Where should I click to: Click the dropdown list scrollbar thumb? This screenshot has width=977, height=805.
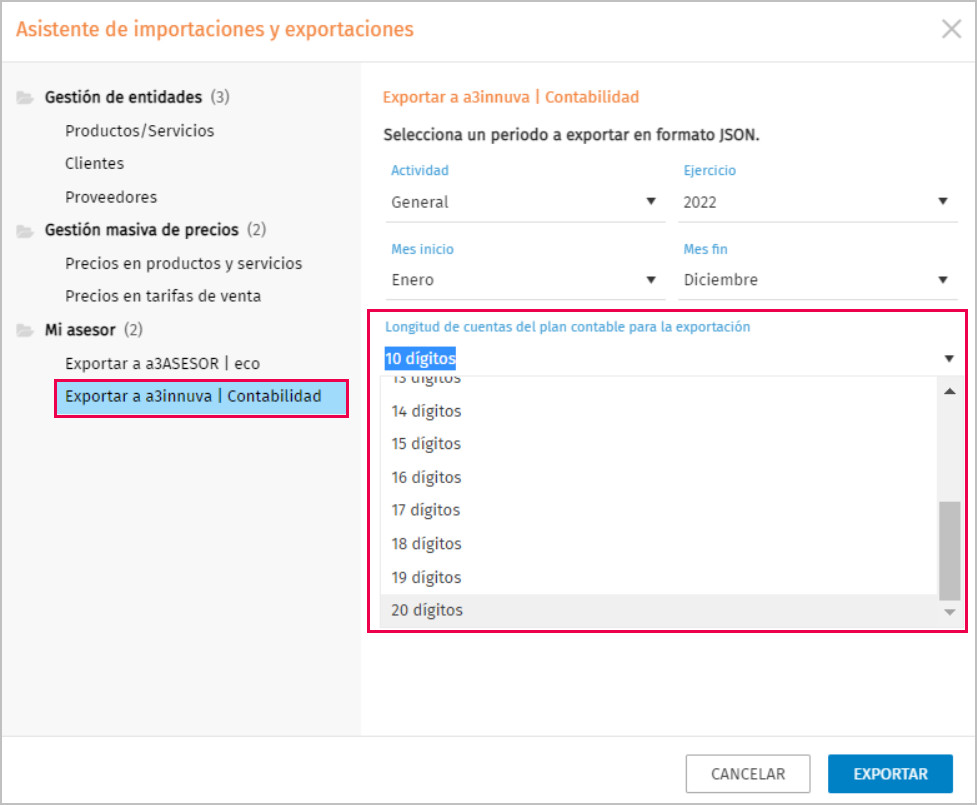point(950,550)
